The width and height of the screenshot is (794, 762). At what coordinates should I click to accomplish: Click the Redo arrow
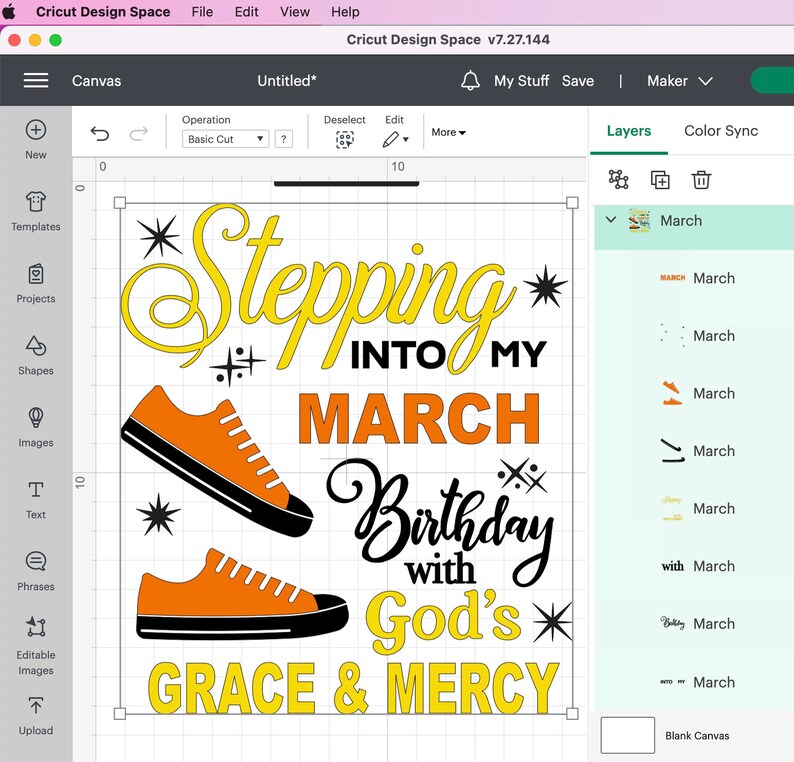tap(138, 134)
